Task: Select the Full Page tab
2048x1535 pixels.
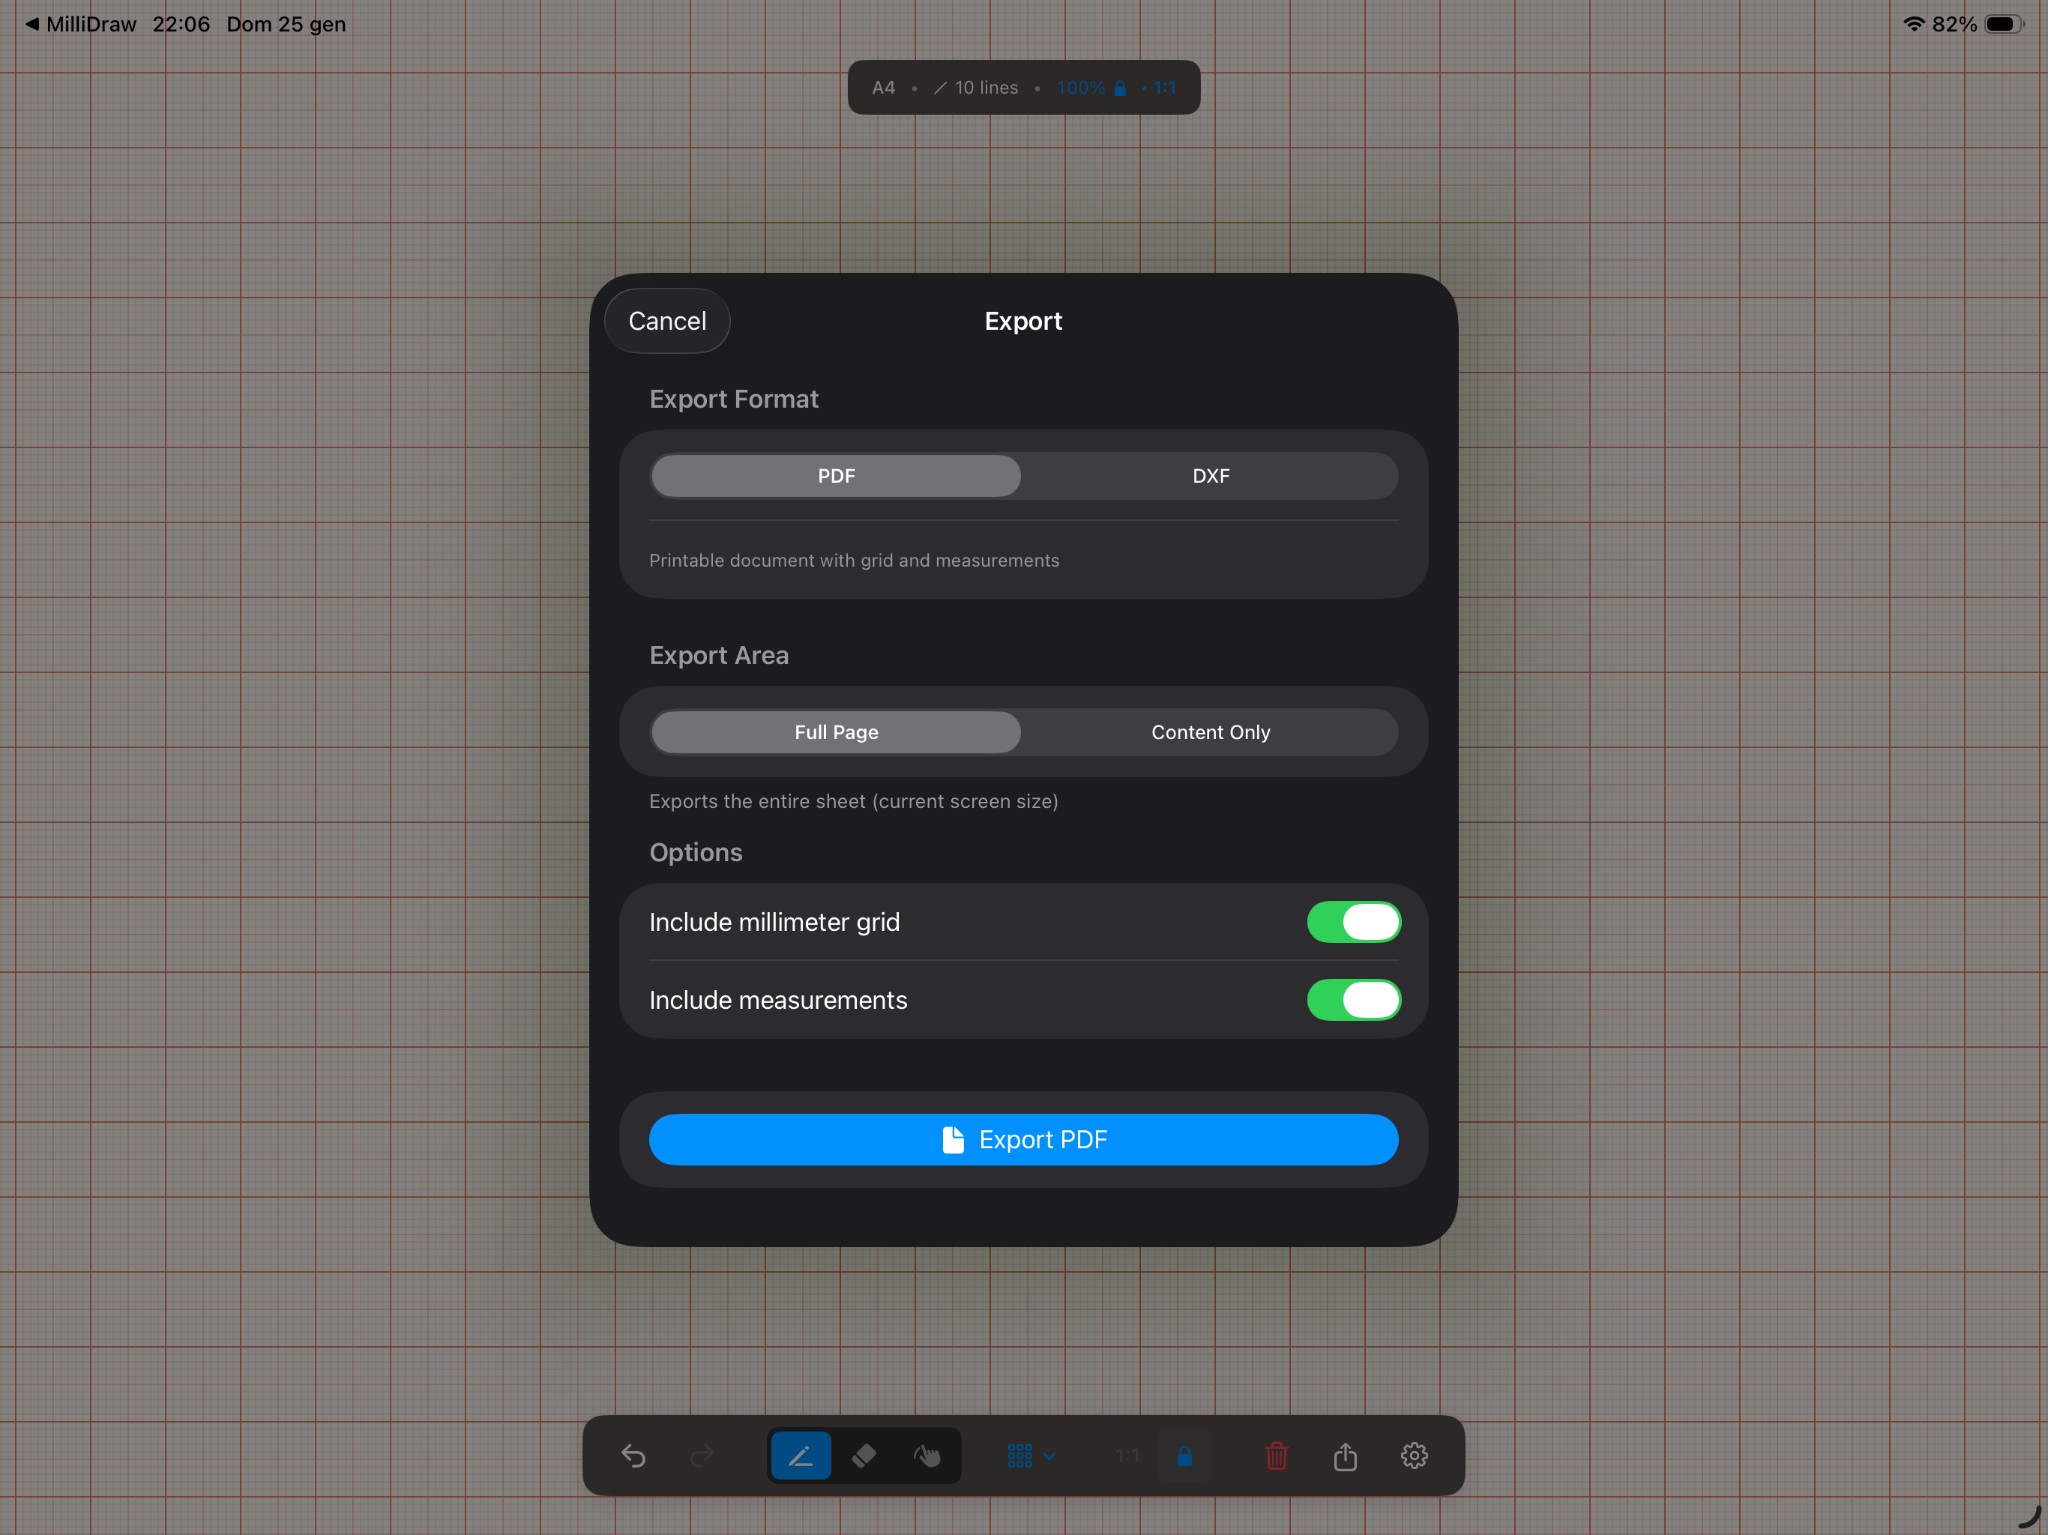Action: click(835, 732)
